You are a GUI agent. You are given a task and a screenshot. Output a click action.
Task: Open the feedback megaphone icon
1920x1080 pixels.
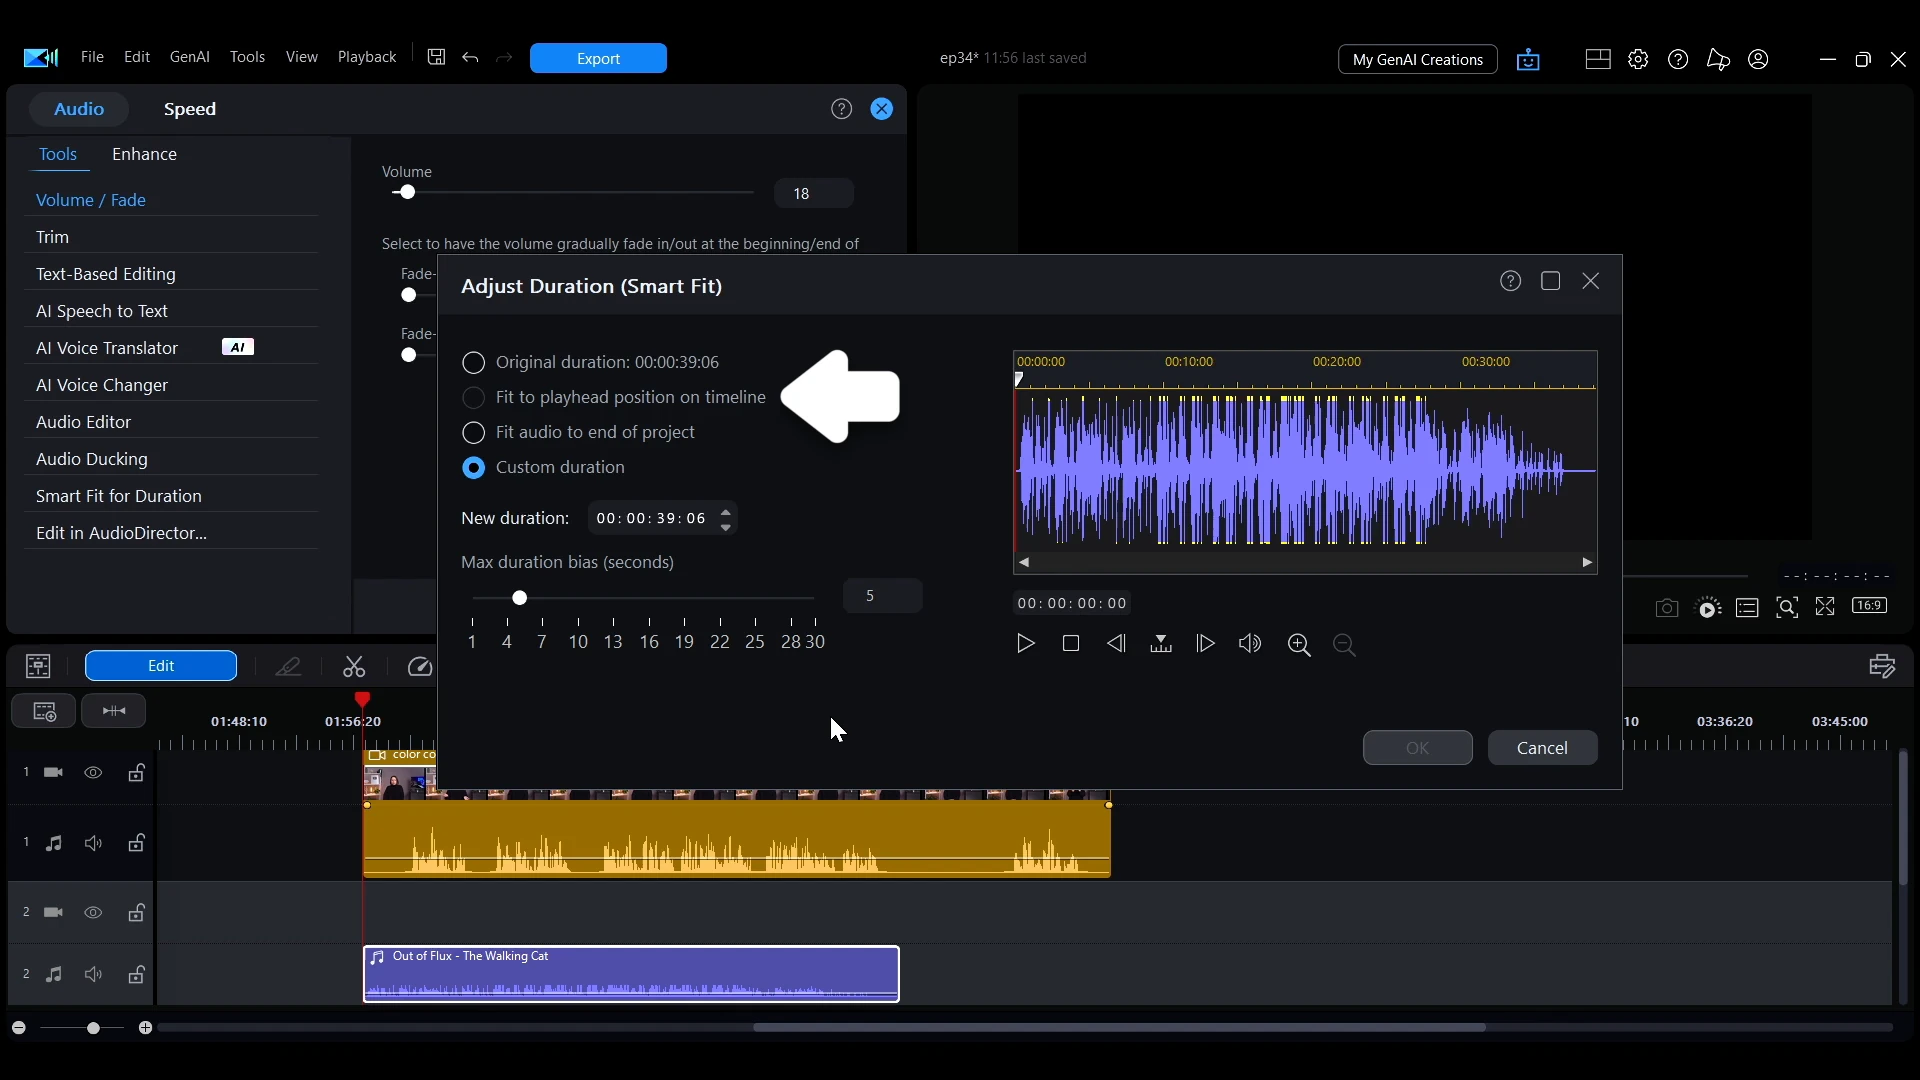click(x=1719, y=59)
